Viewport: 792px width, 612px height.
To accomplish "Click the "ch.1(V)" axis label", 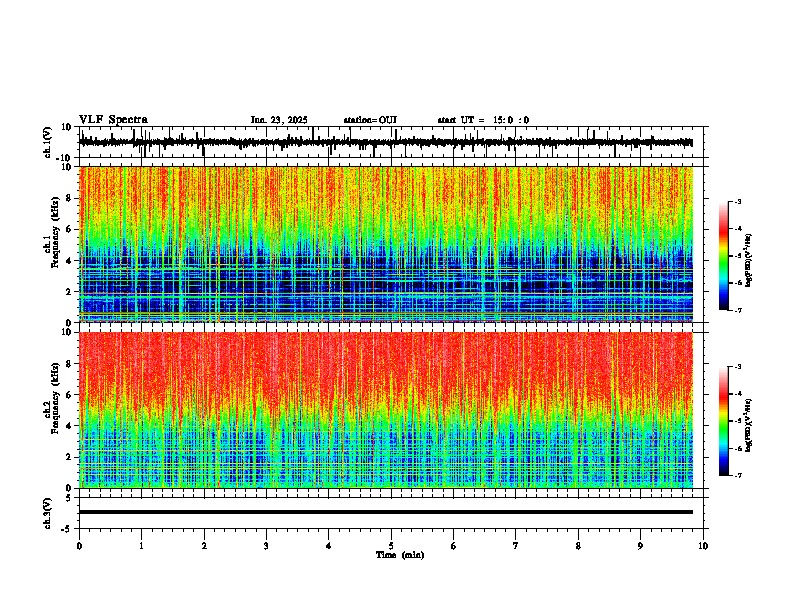I will click(x=48, y=142).
